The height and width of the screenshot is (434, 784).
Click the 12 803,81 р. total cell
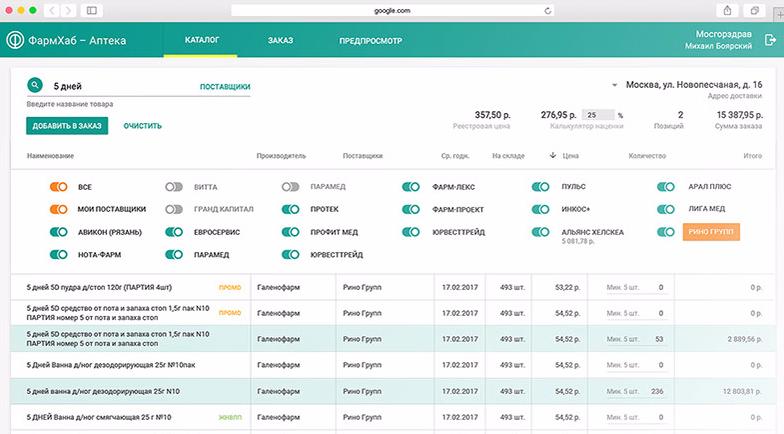coord(742,391)
